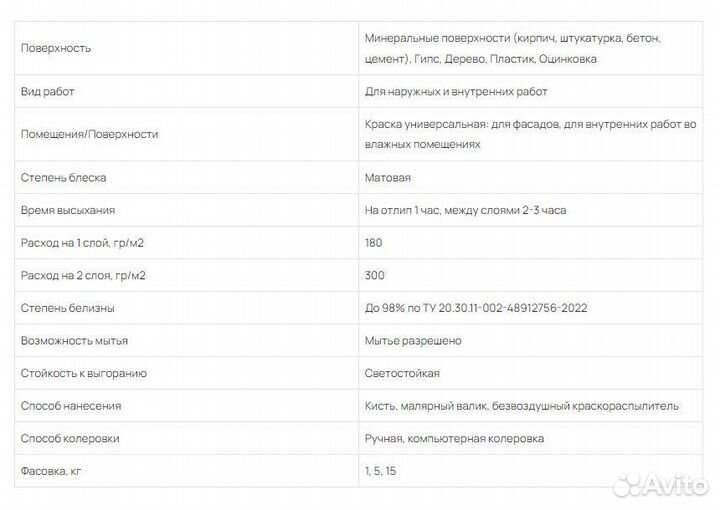Click the "Степень блеска" label
Screen dimensions: 720x510
click(x=64, y=177)
